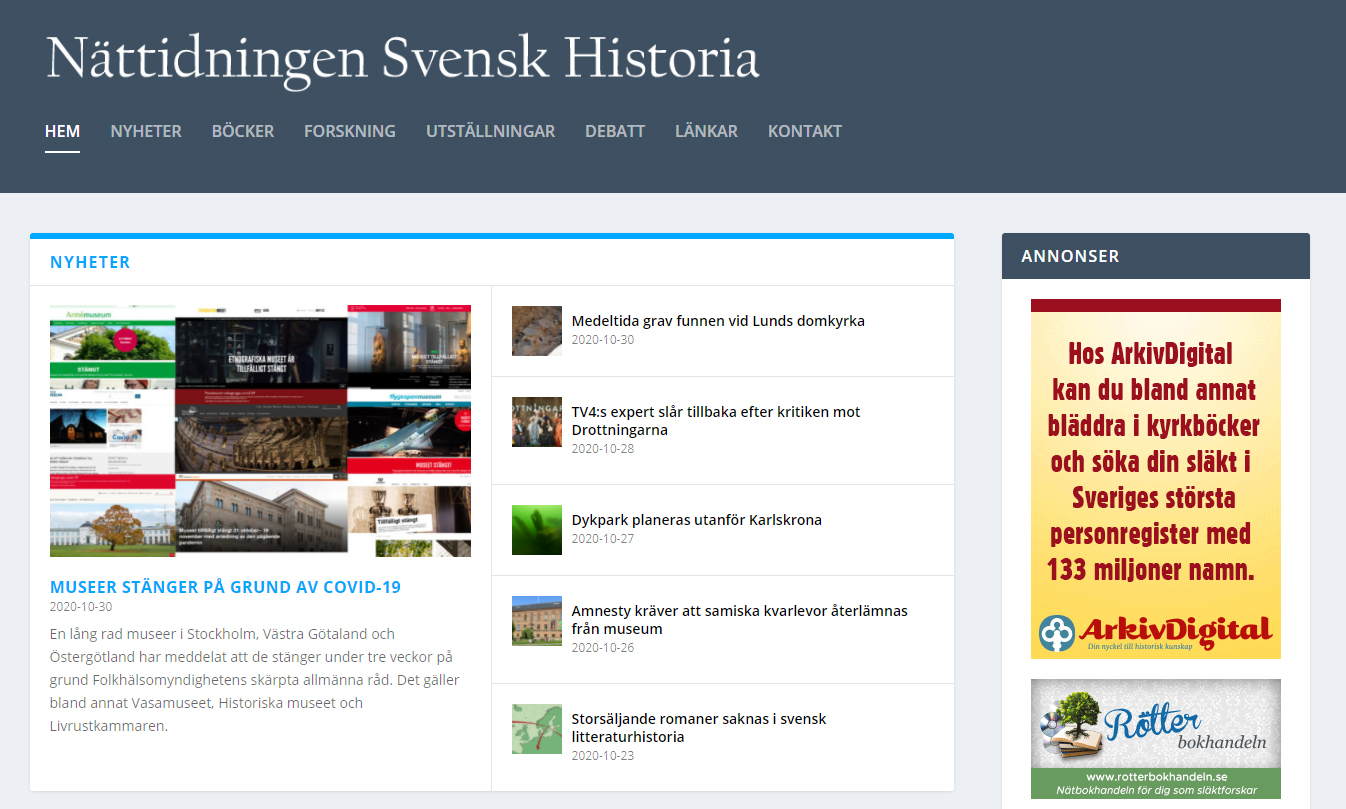The image size is (1346, 809).
Task: Open the Länkar page
Action: pos(706,131)
